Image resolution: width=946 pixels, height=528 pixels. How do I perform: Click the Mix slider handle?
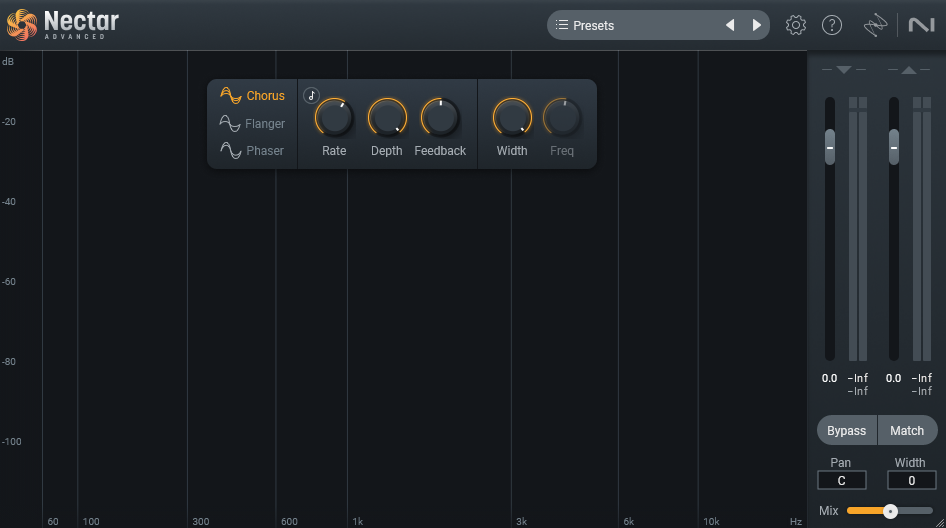[890, 511]
